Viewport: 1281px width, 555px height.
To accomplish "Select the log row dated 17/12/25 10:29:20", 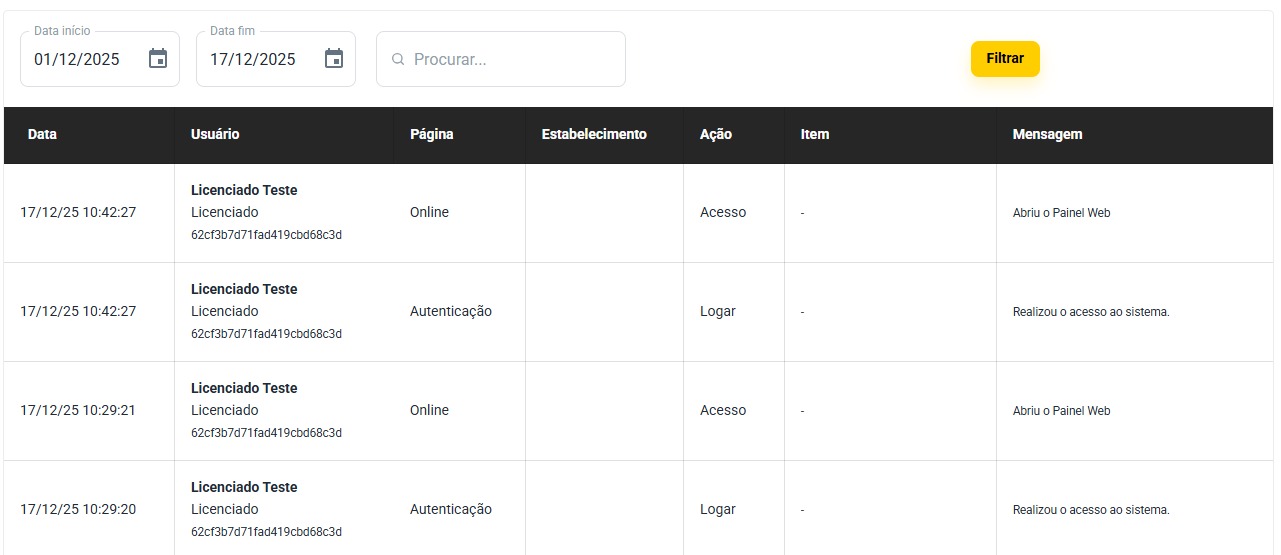I will pyautogui.click(x=78, y=510).
